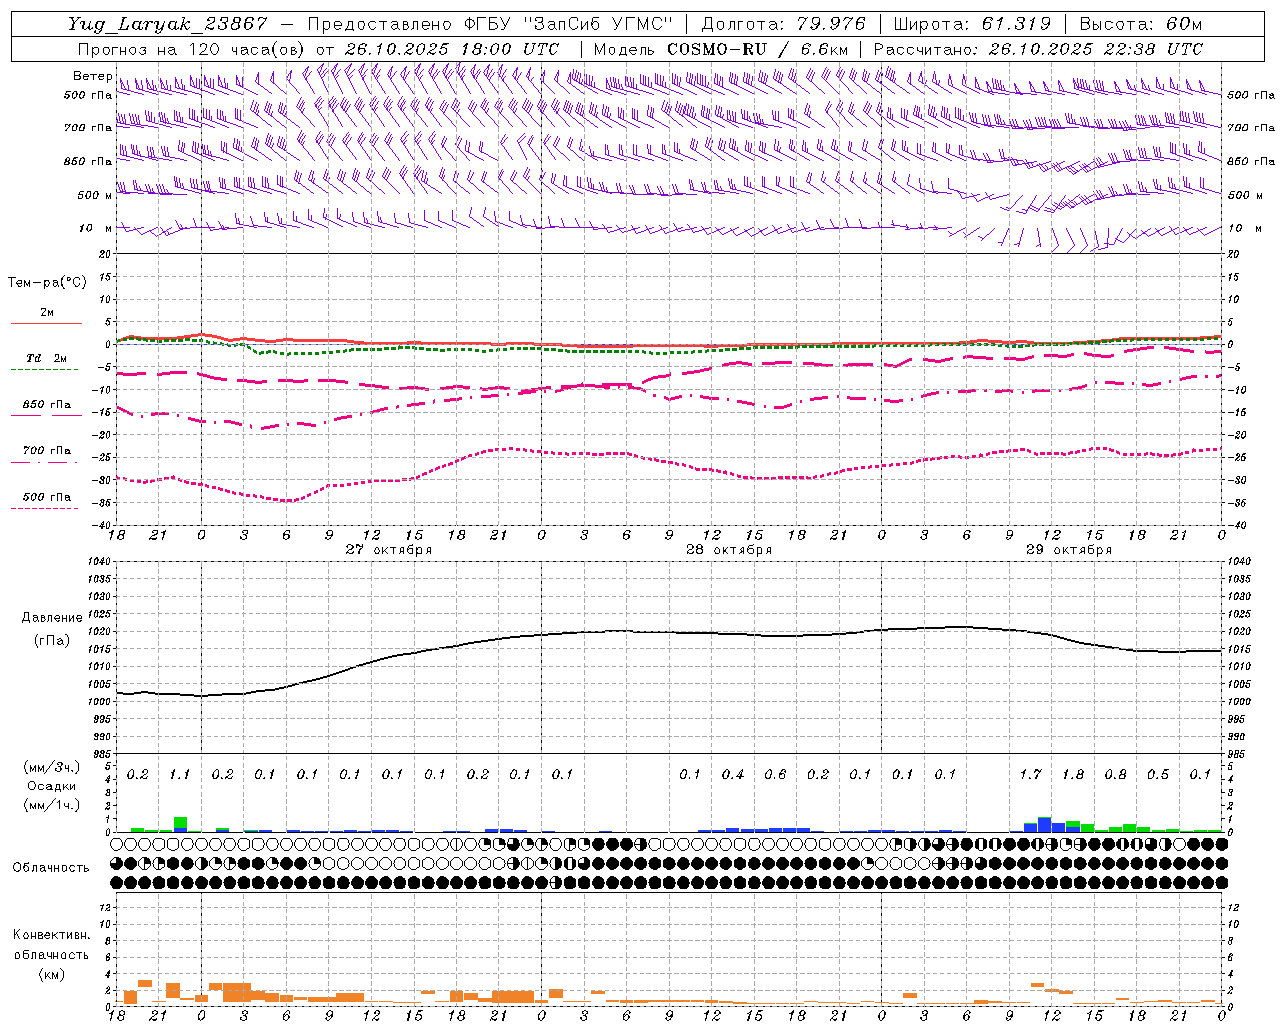Image resolution: width=1280 pixels, height=1024 pixels.
Task: Click the 'Рассчитано: 26.10.2025 22:38 UTC' text
Action: (1038, 49)
